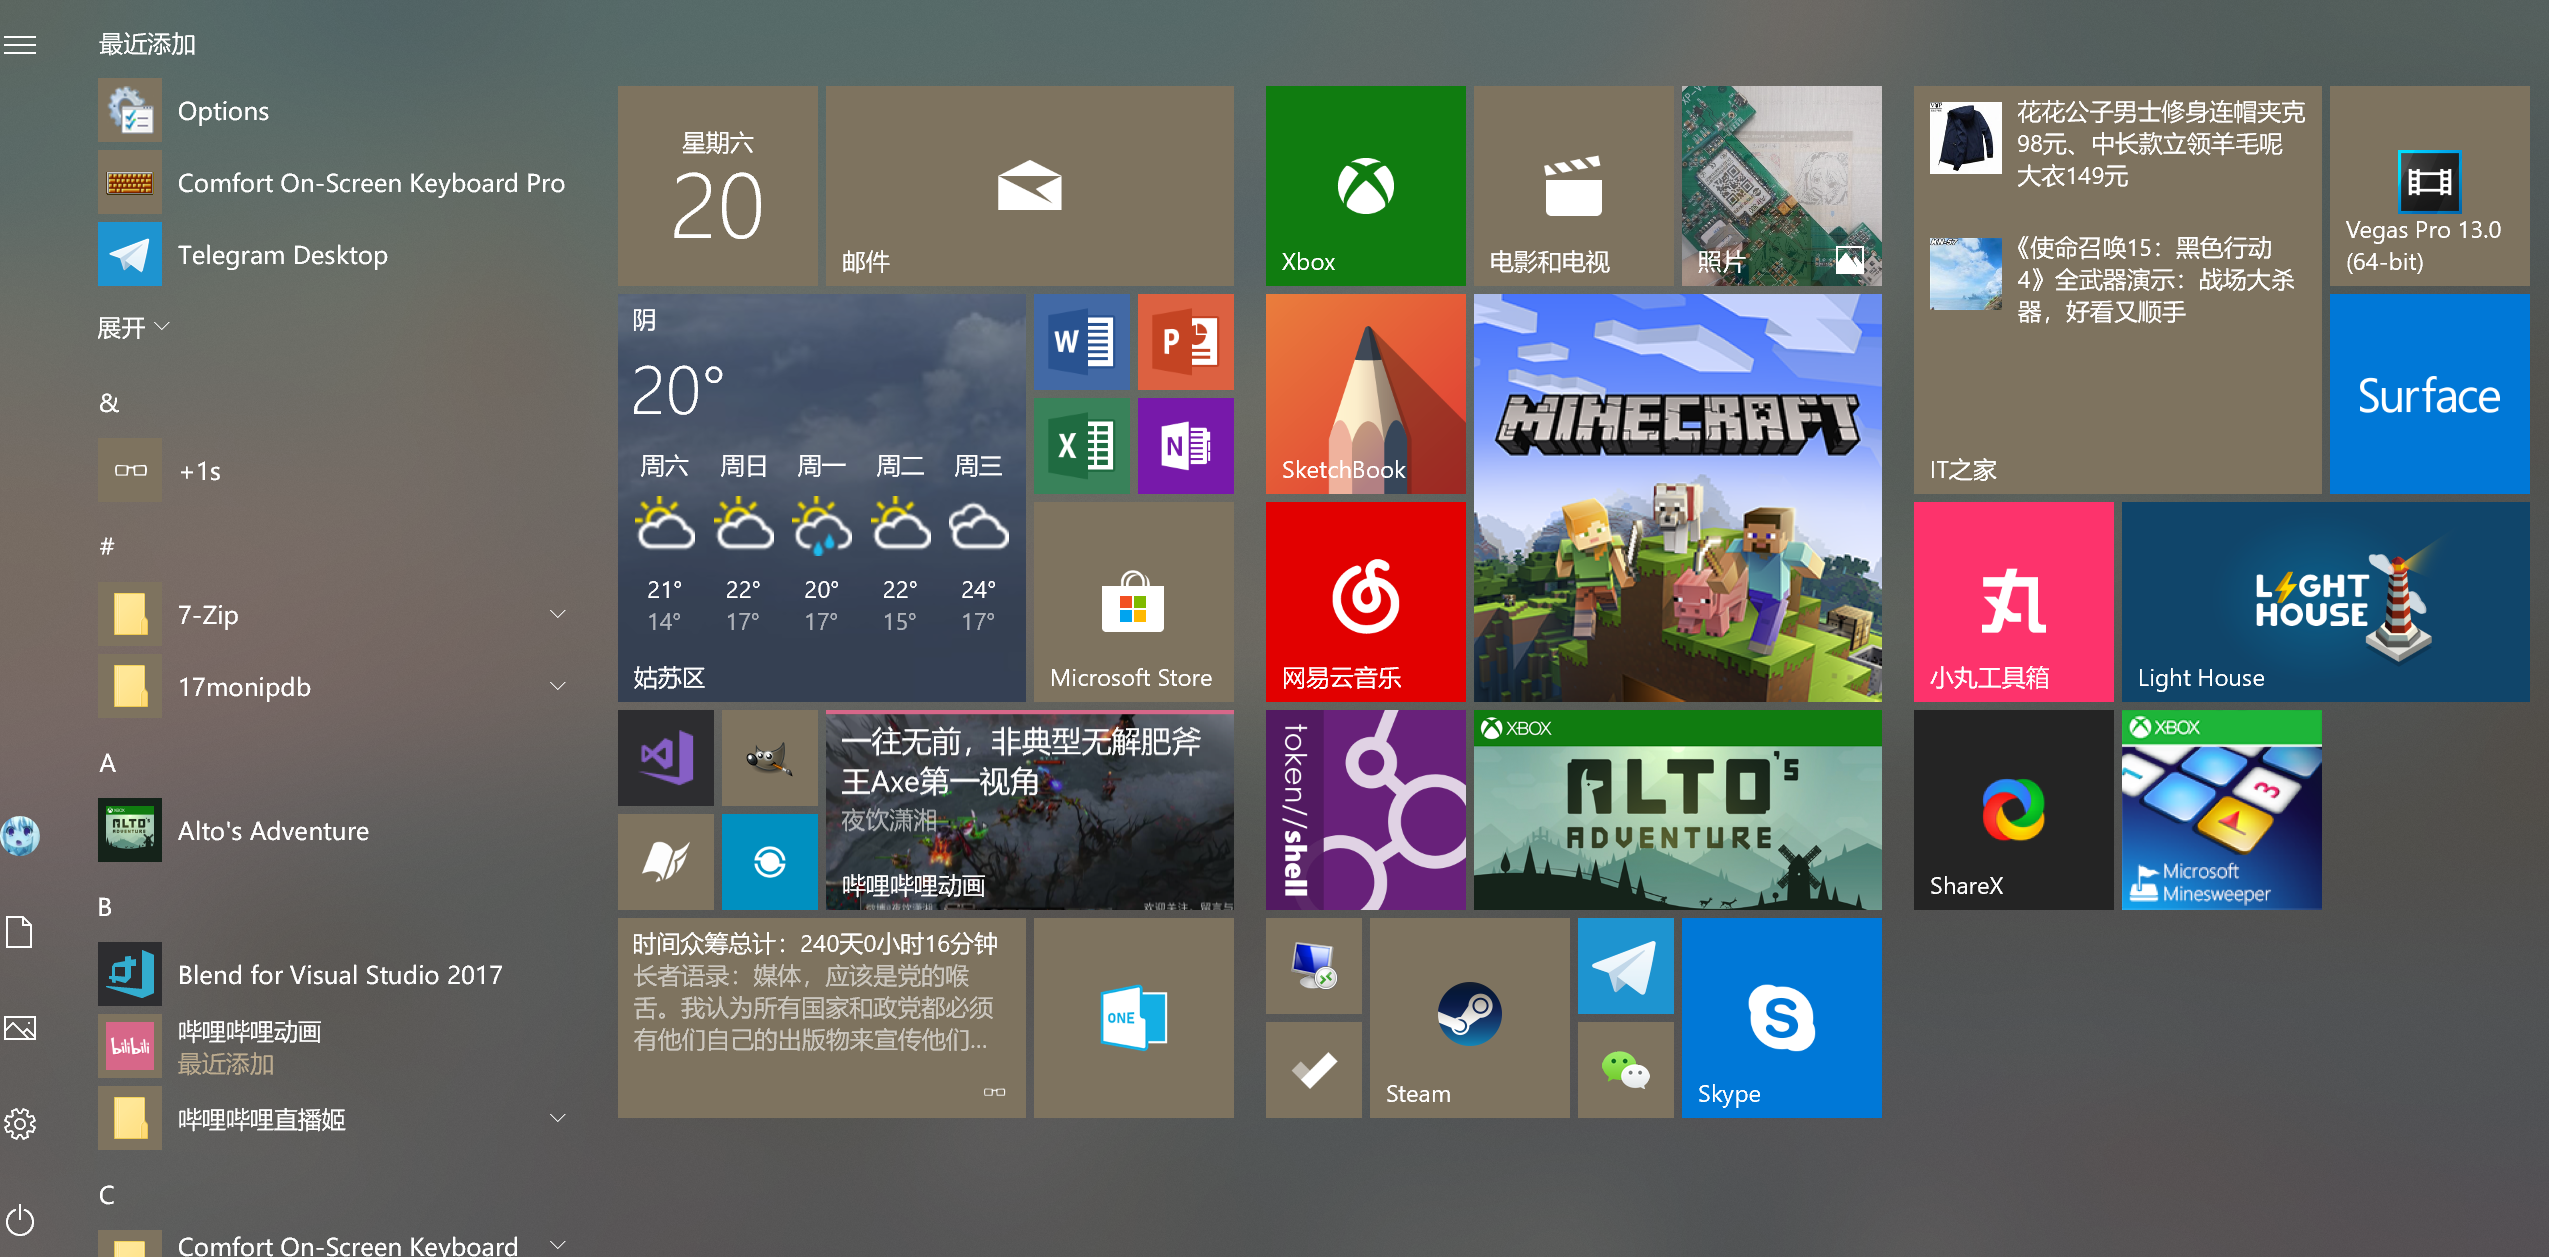Launch the Vegas Pro 13.0 tile
The image size is (2549, 1257).
(2429, 186)
